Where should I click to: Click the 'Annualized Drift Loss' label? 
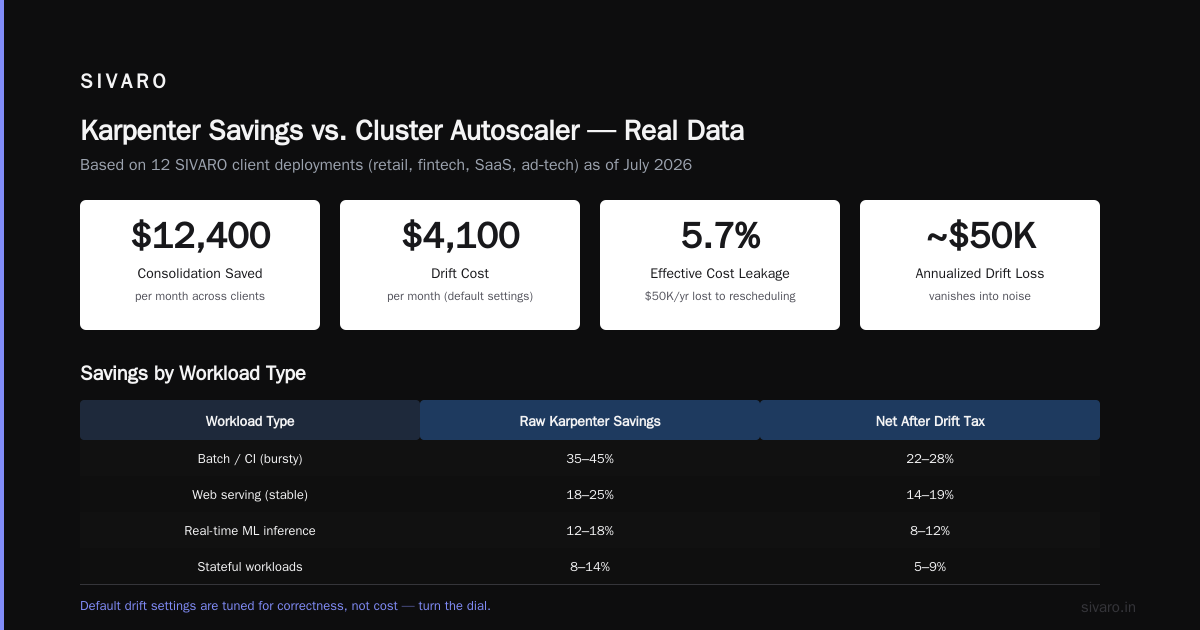pyautogui.click(x=980, y=273)
